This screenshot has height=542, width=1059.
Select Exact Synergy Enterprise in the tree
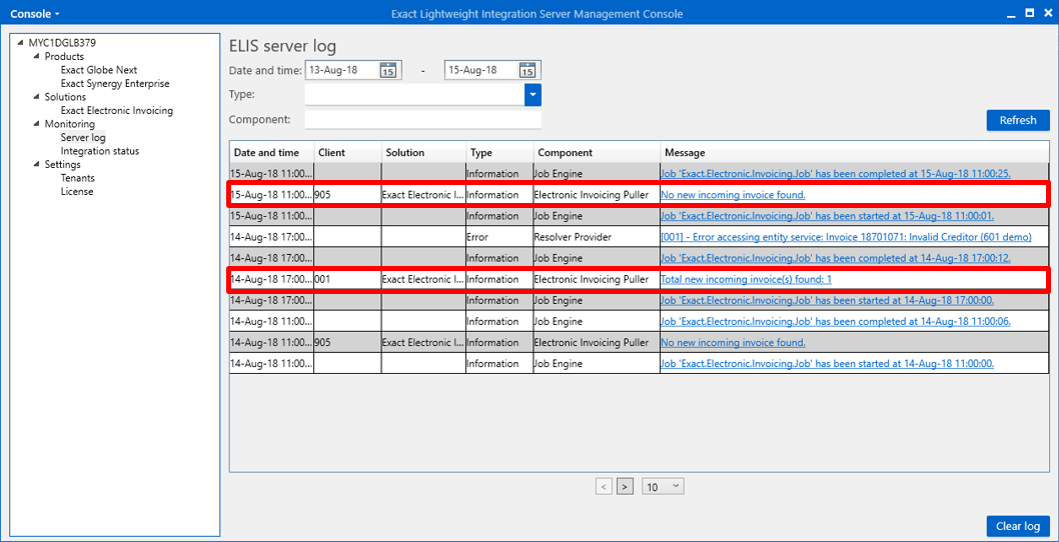[115, 84]
